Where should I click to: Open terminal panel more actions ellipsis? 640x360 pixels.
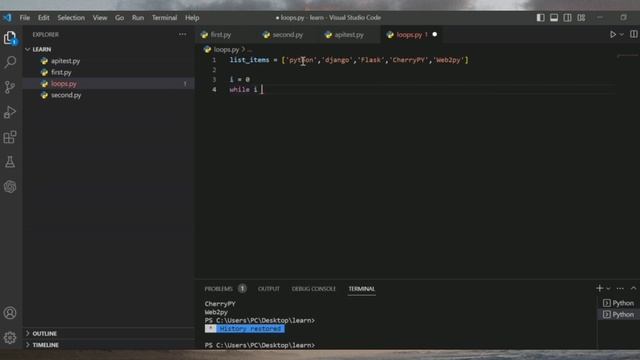[x=620, y=289]
